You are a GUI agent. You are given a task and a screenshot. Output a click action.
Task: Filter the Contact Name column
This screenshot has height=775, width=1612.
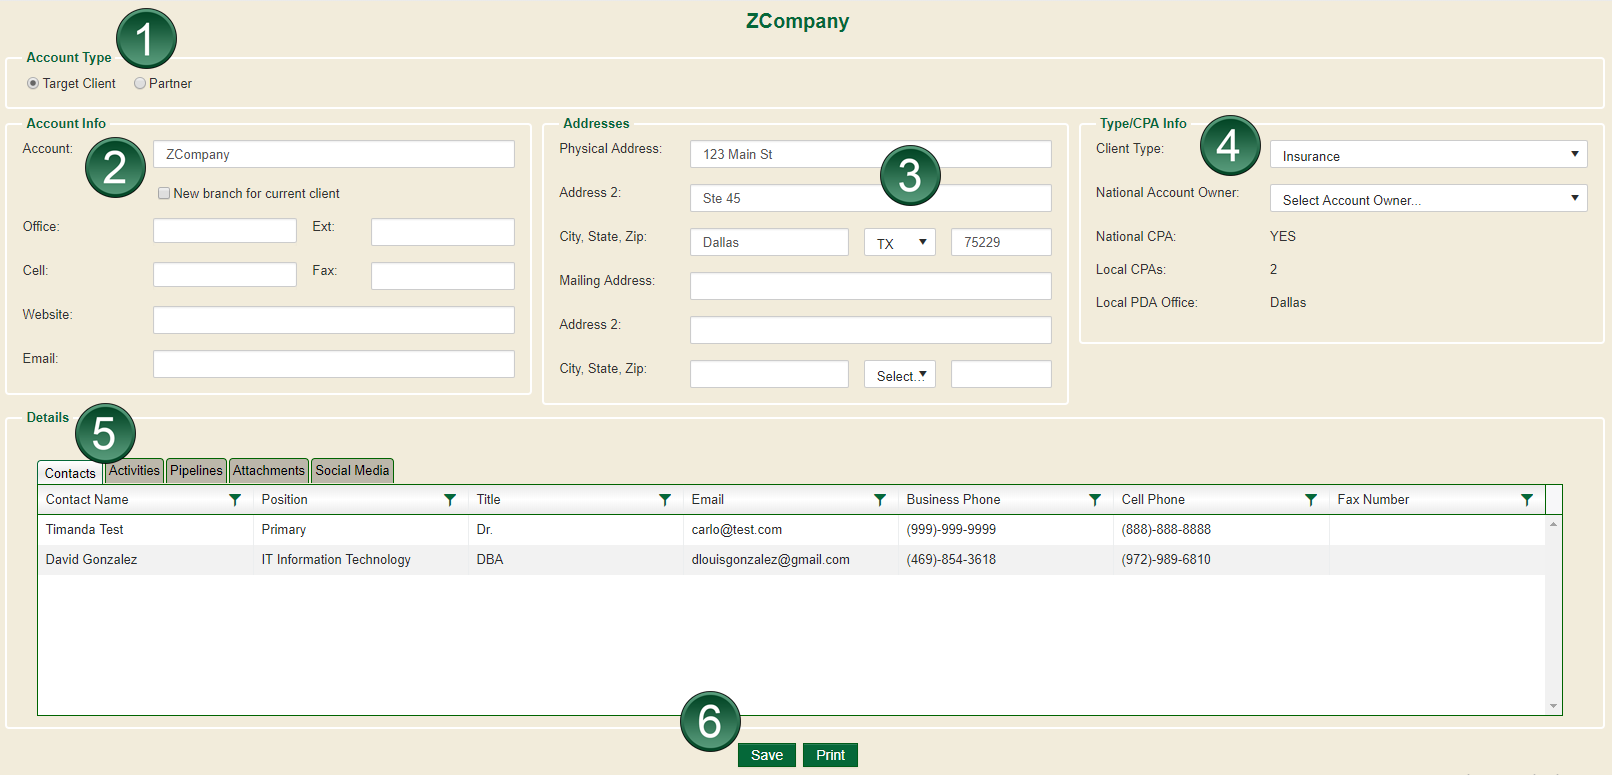coord(235,500)
